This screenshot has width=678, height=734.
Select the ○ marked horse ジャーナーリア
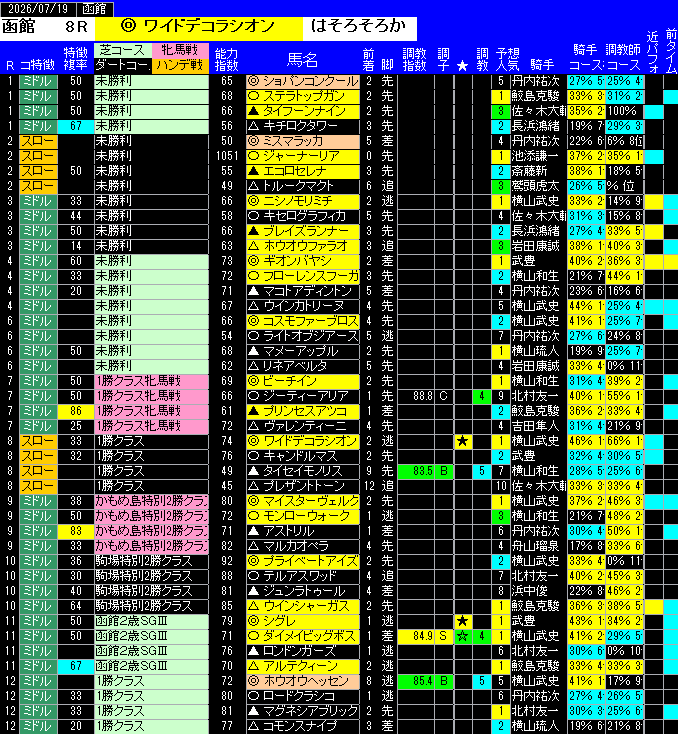[303, 156]
